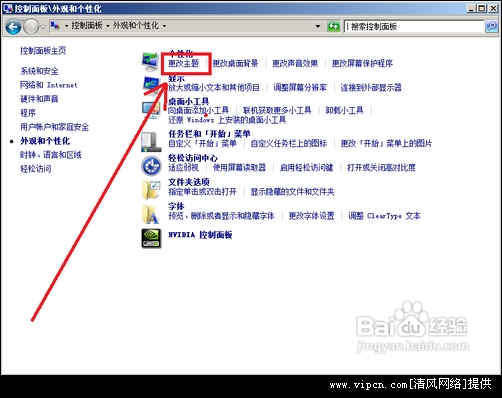The width and height of the screenshot is (502, 398).
Task: Click the Display category monitor icon
Action: [x=151, y=85]
